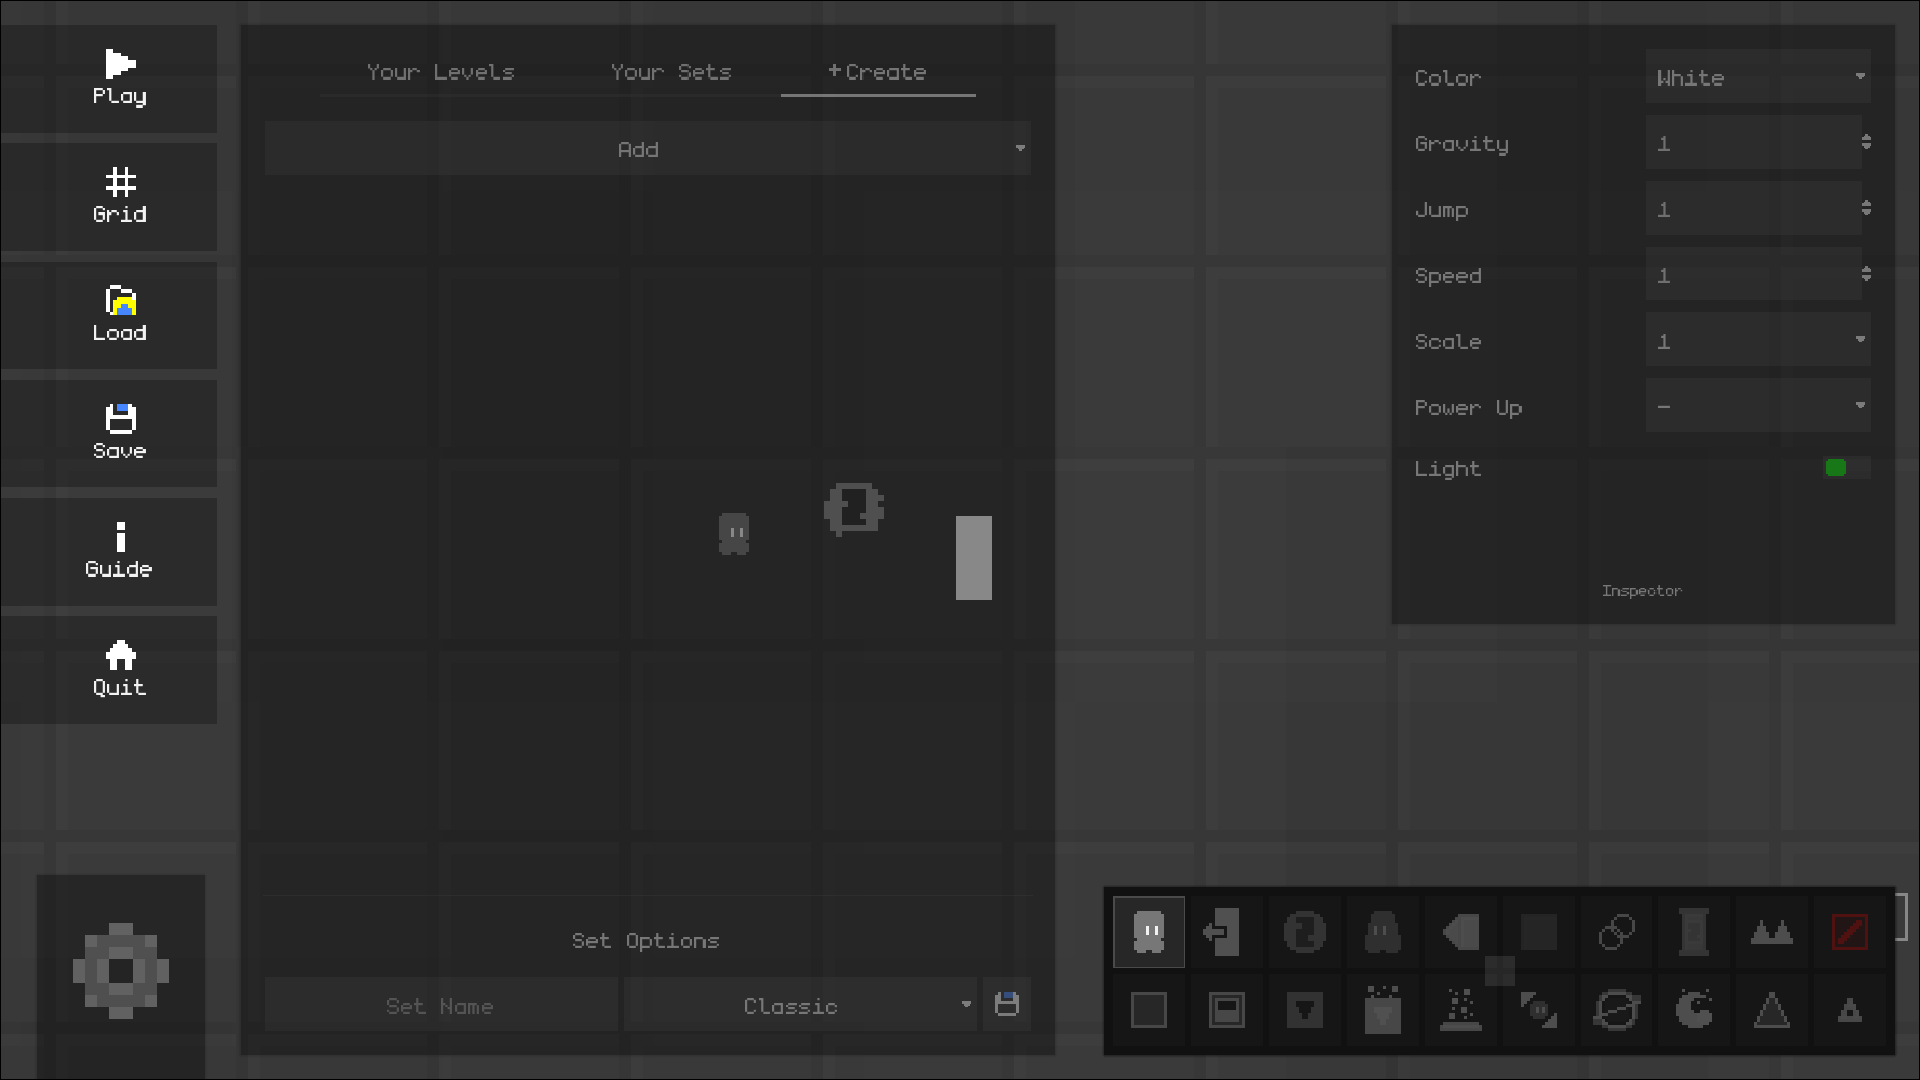
Task: Select the small triangle spike tile
Action: point(1850,1010)
